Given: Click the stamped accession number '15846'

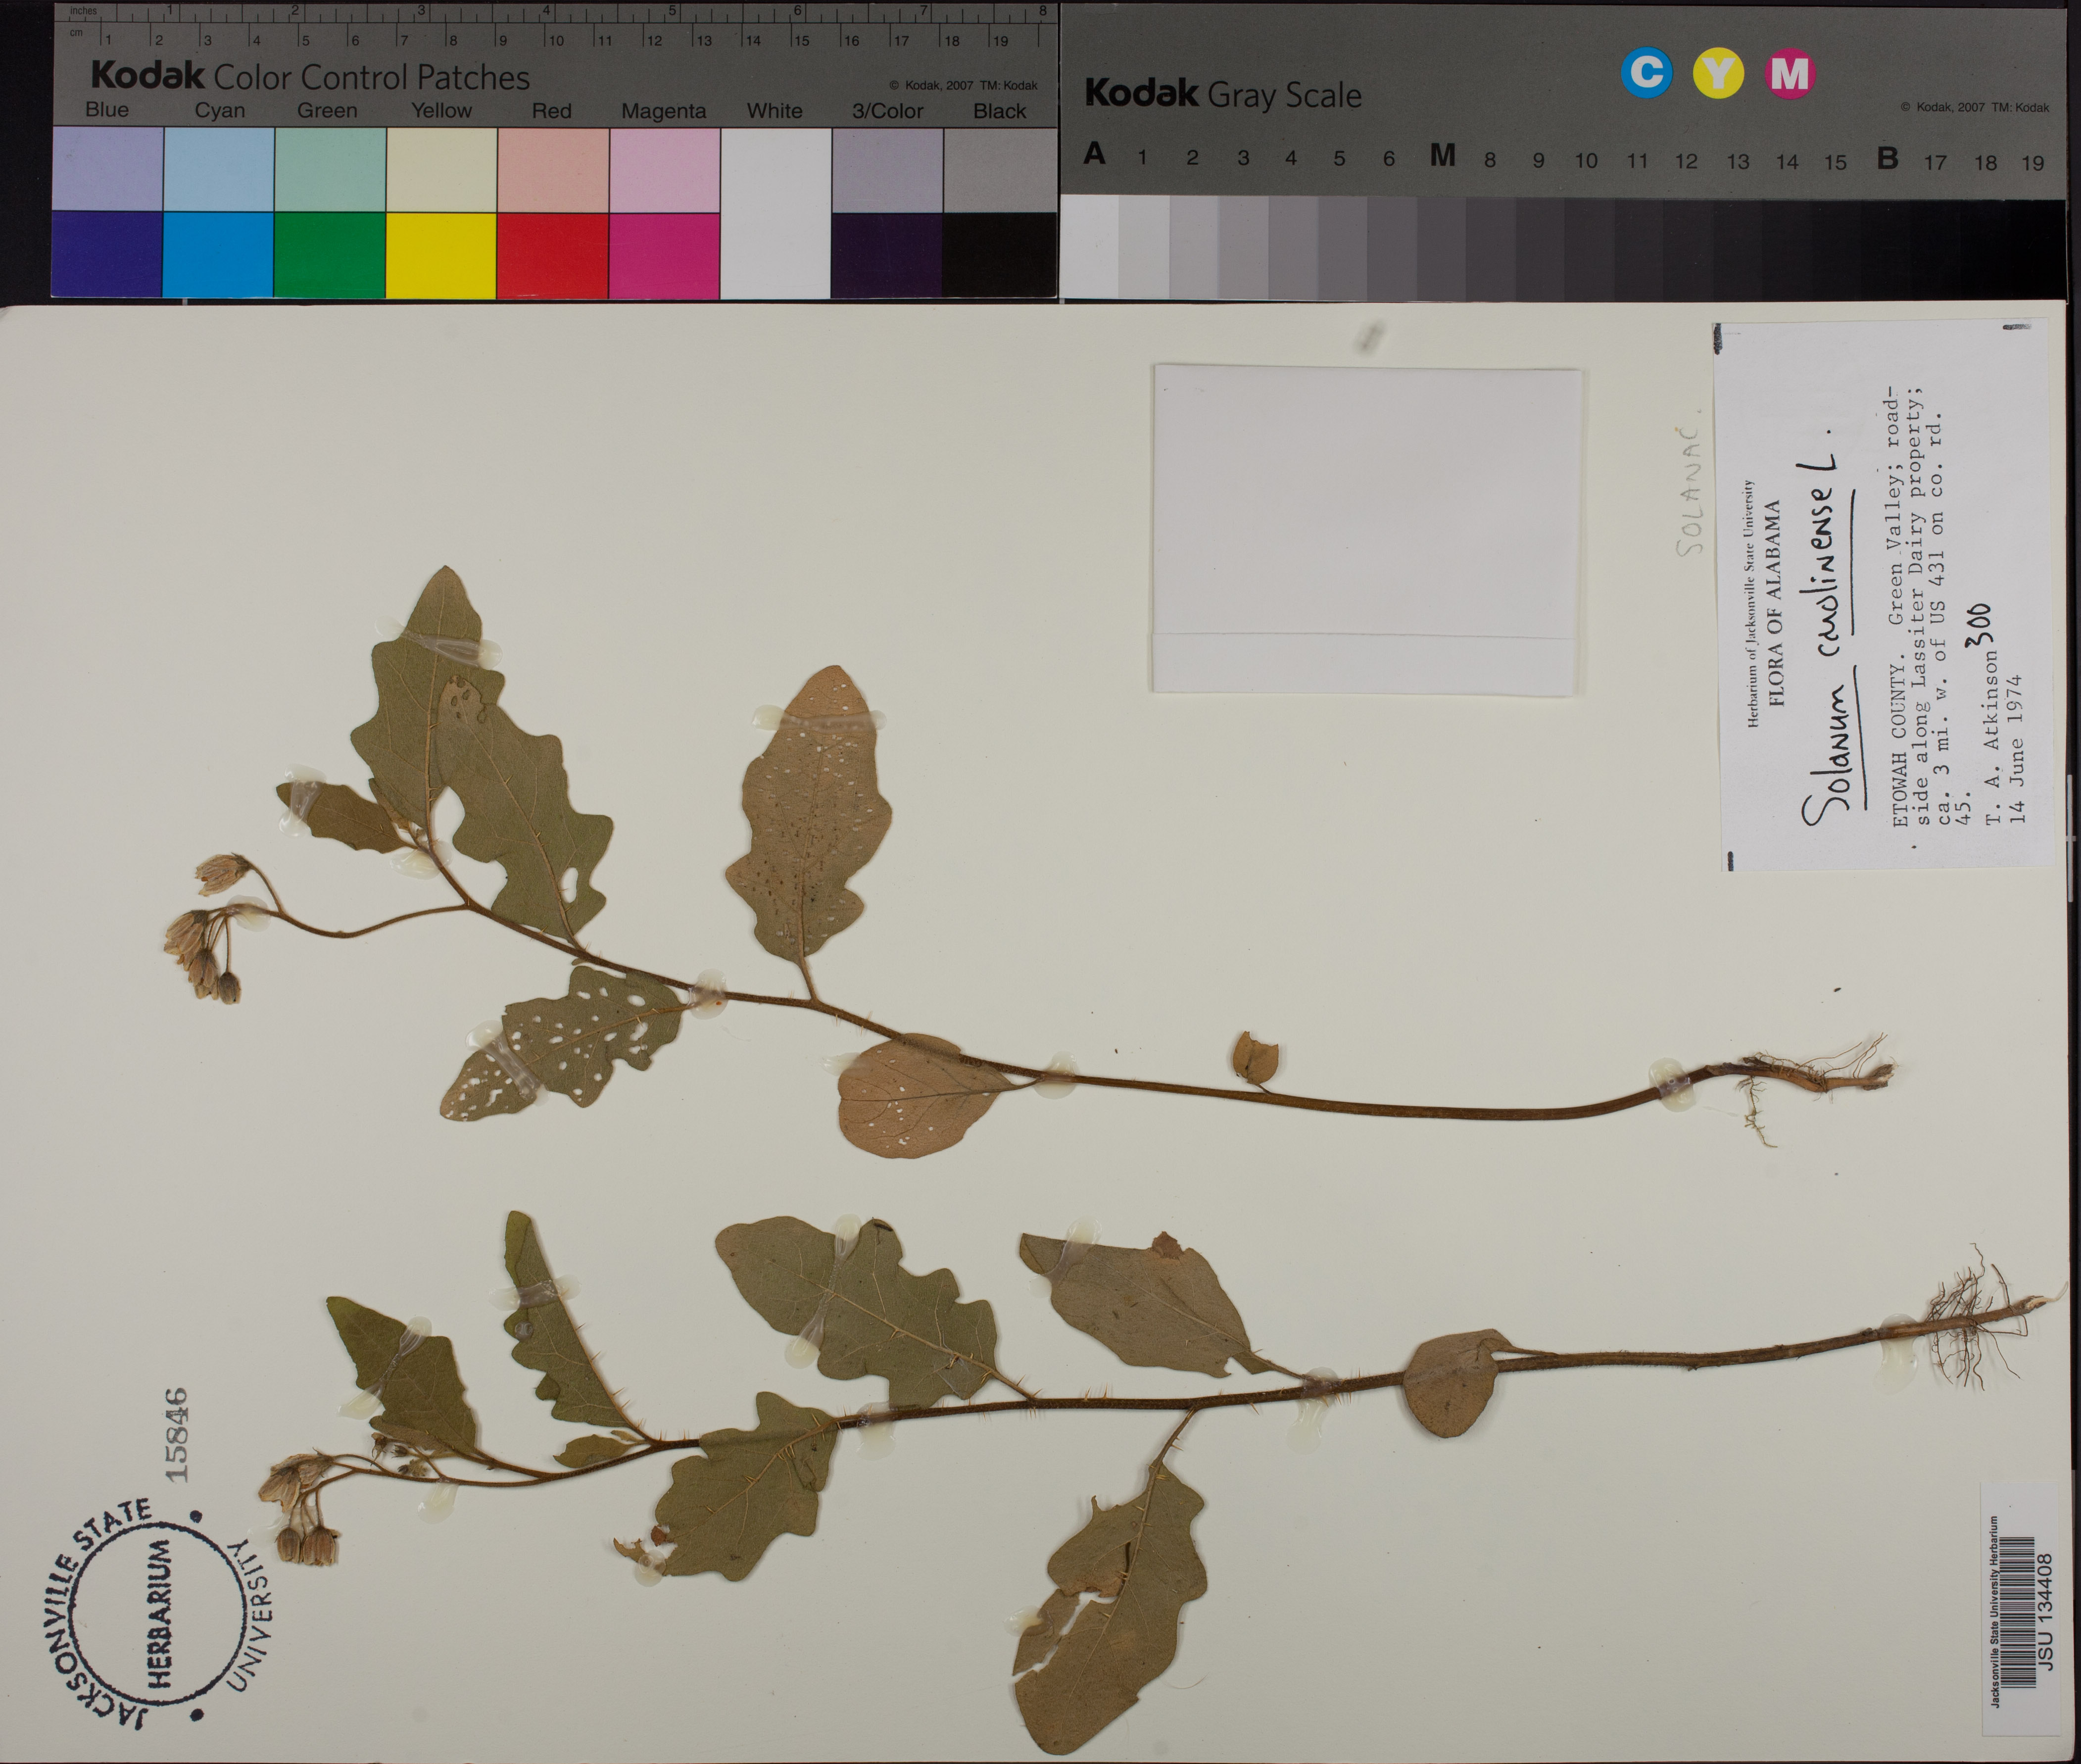Looking at the screenshot, I should tap(176, 1434).
